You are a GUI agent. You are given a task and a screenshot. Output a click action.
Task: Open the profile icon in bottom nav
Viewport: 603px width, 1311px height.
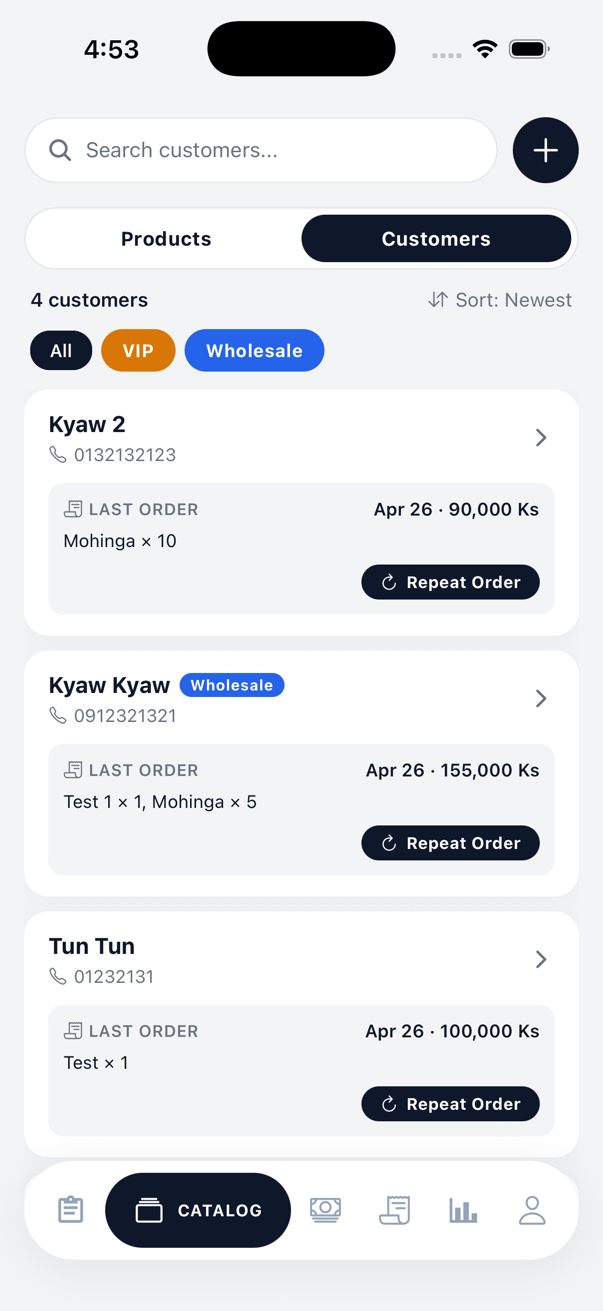532,1209
